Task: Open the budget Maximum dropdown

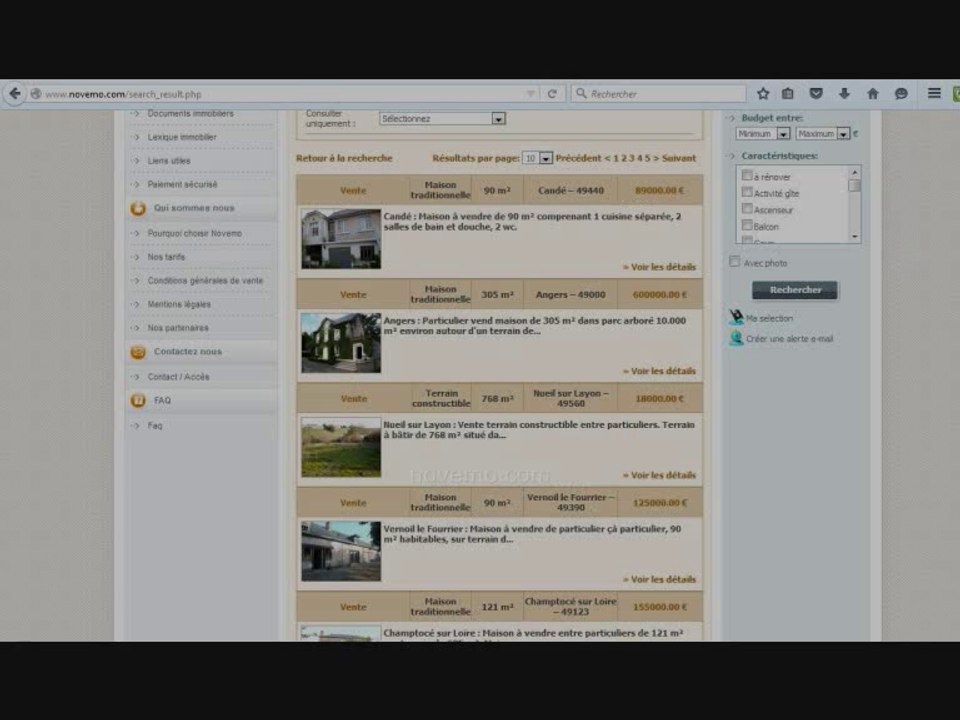Action: (823, 133)
